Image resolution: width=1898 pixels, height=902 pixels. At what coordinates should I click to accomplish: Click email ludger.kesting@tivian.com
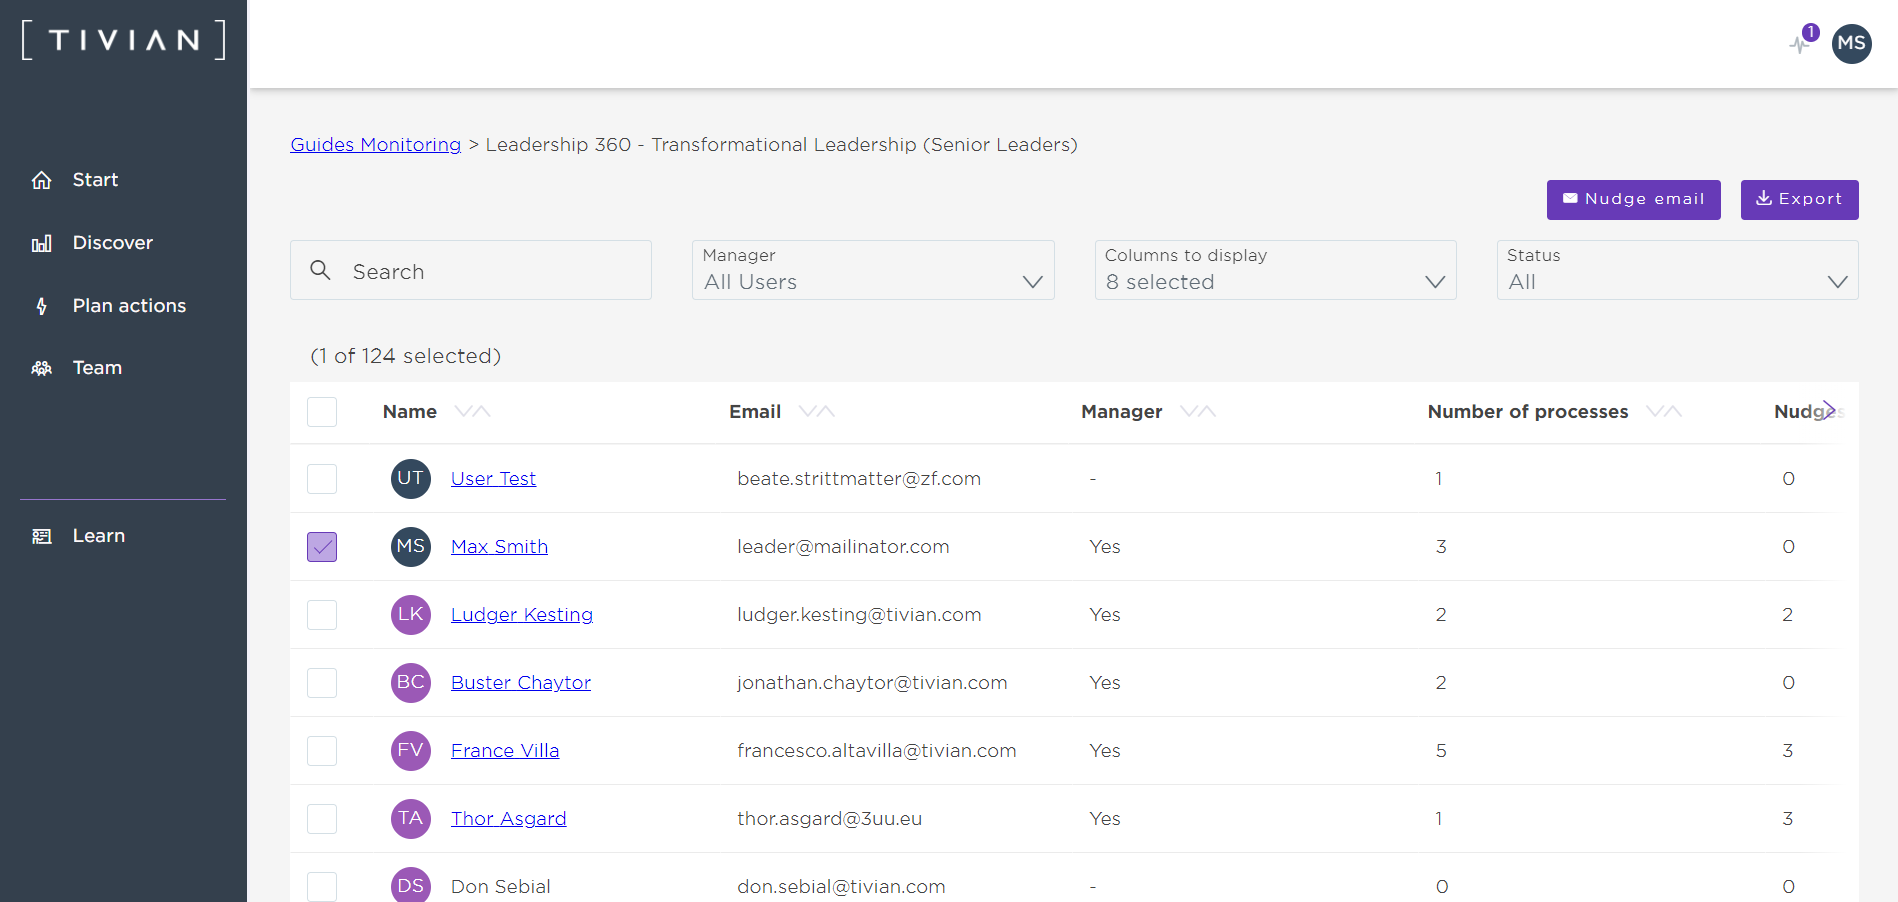point(859,615)
